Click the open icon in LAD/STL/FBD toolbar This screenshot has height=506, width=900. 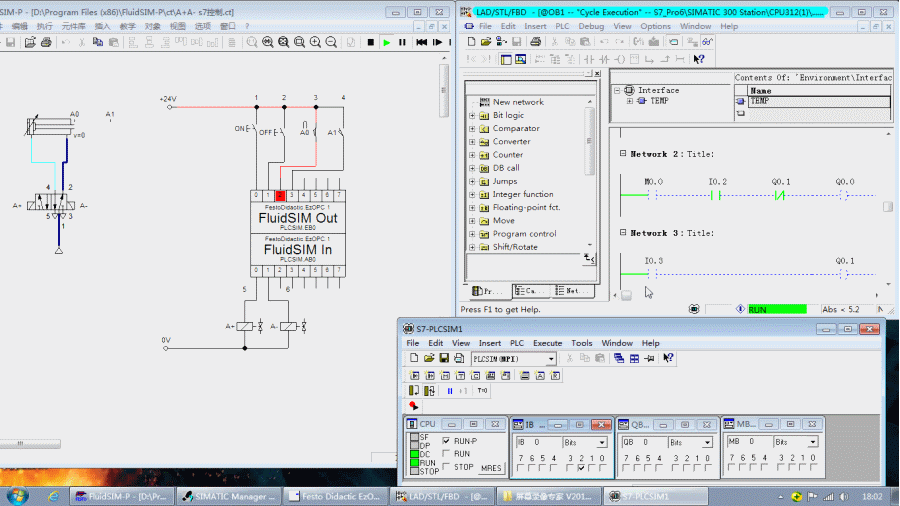pyautogui.click(x=486, y=41)
